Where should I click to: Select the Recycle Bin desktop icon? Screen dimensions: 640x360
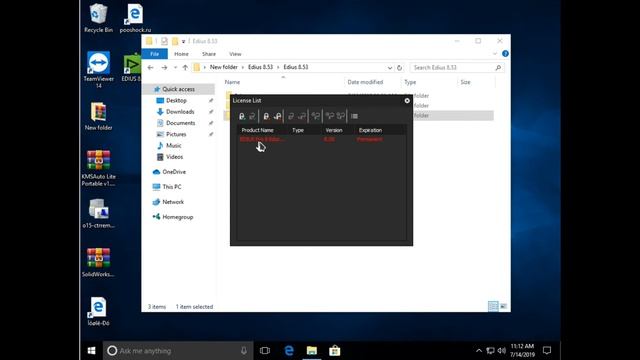pos(98,18)
